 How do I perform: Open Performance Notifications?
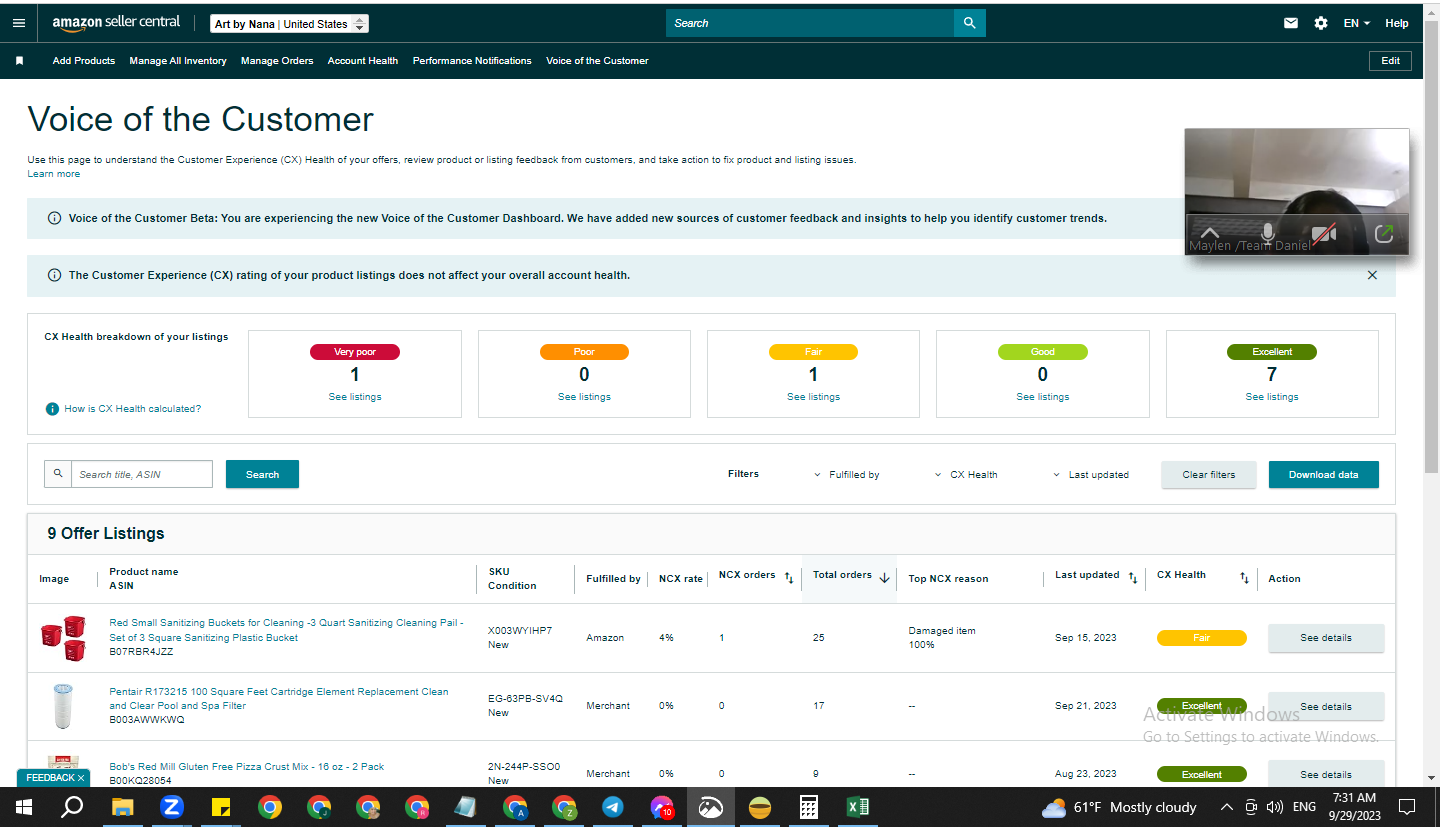[472, 61]
